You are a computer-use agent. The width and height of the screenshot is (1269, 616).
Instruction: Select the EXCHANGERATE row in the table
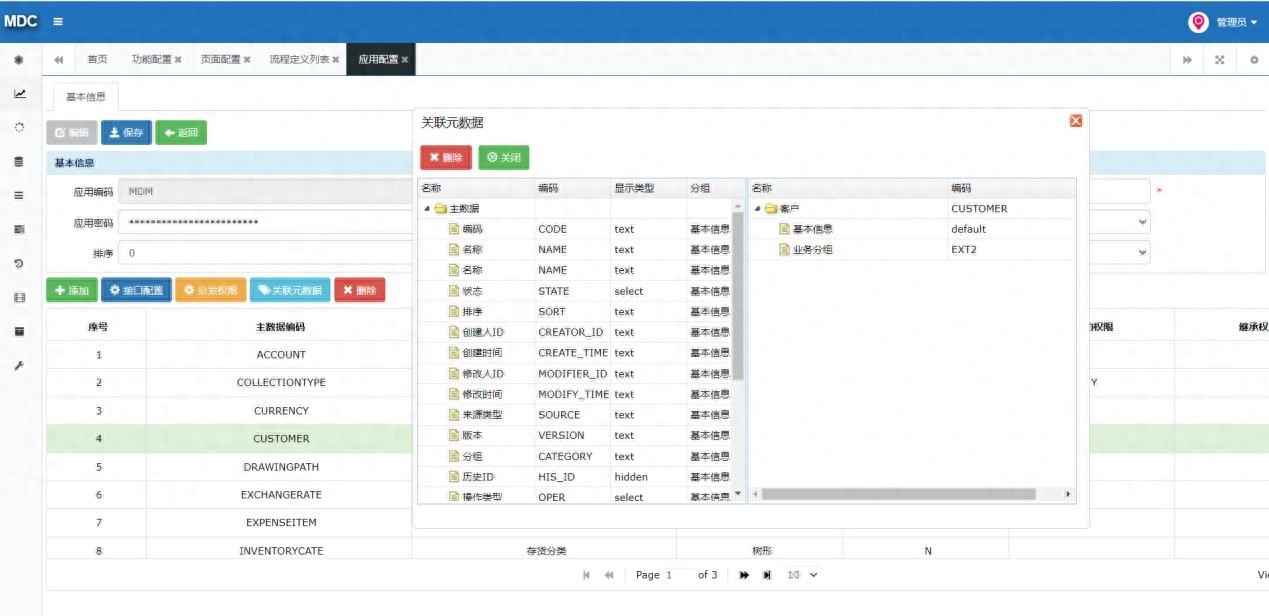[229, 495]
